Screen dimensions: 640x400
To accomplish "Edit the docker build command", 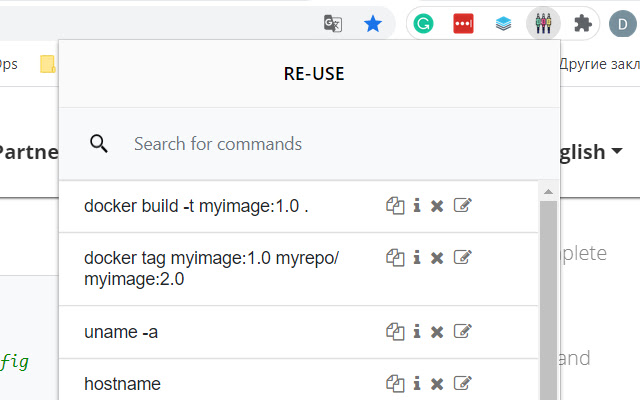I will [463, 205].
